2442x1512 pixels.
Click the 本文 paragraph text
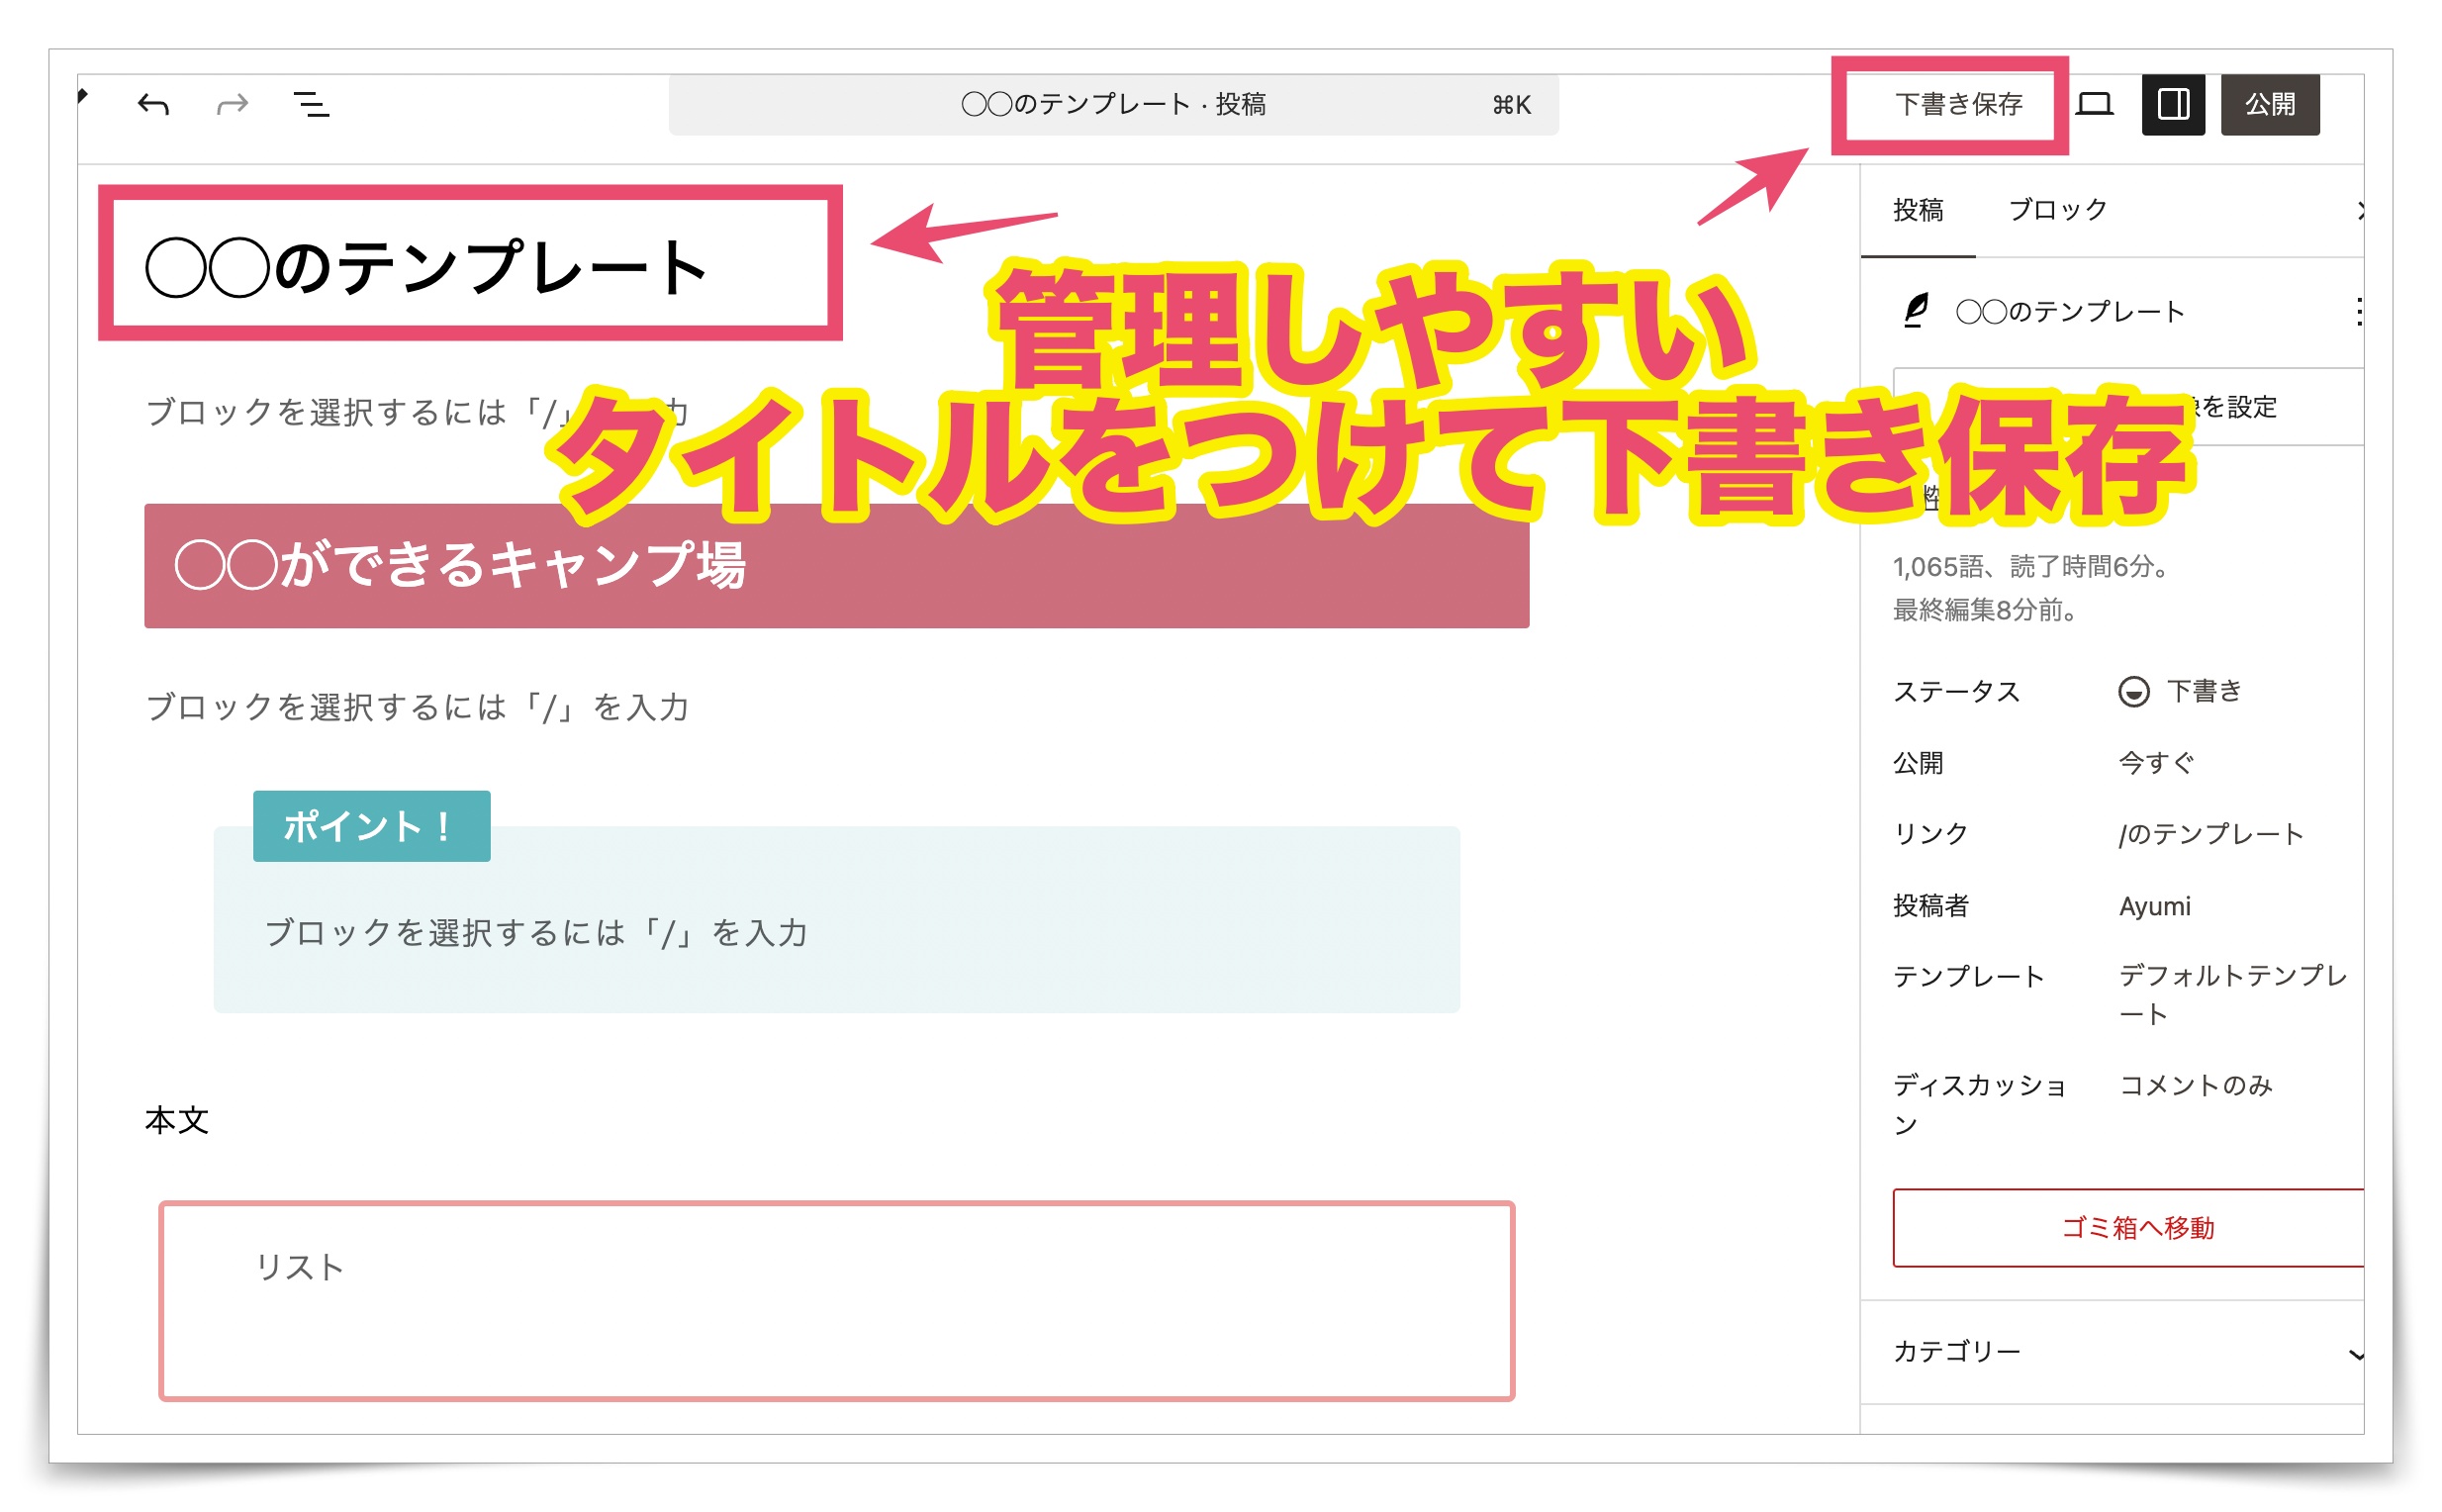click(177, 1120)
